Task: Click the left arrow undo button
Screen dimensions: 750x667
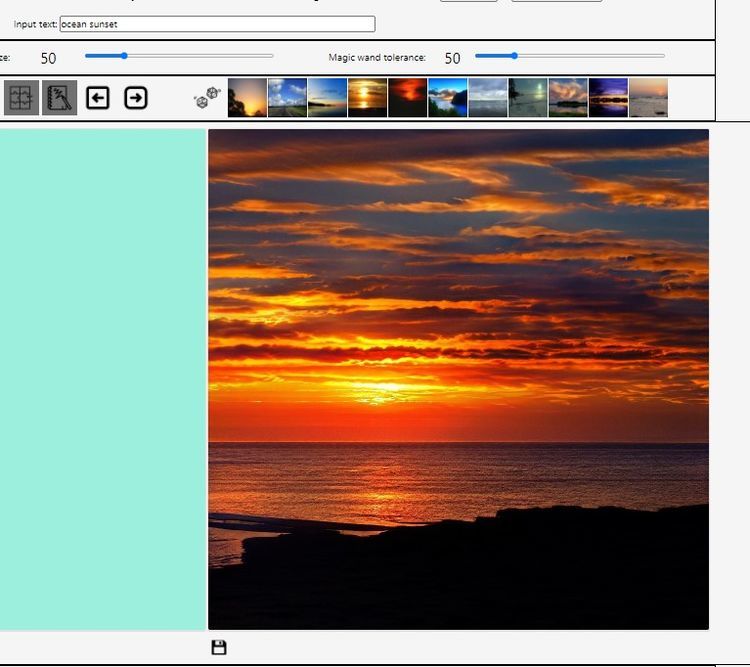Action: [98, 98]
